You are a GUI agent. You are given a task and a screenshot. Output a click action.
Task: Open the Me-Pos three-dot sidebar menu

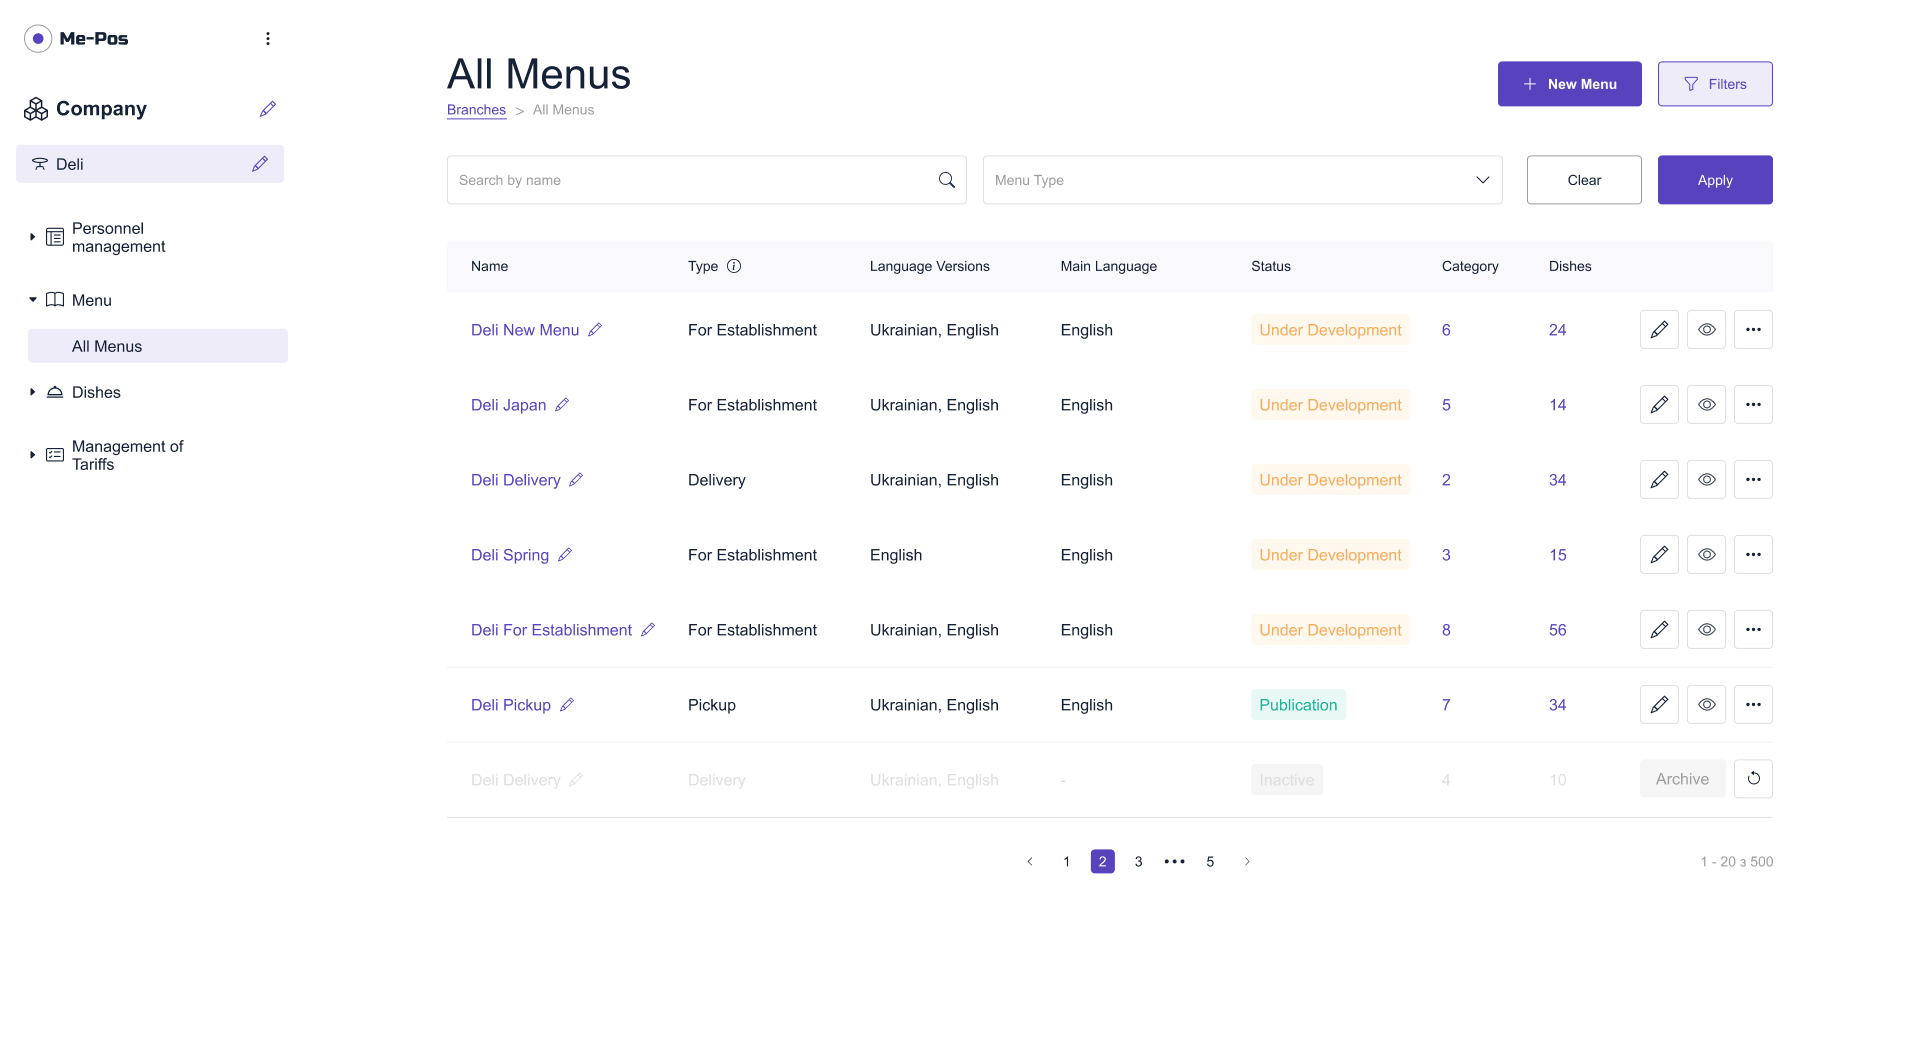coord(267,38)
